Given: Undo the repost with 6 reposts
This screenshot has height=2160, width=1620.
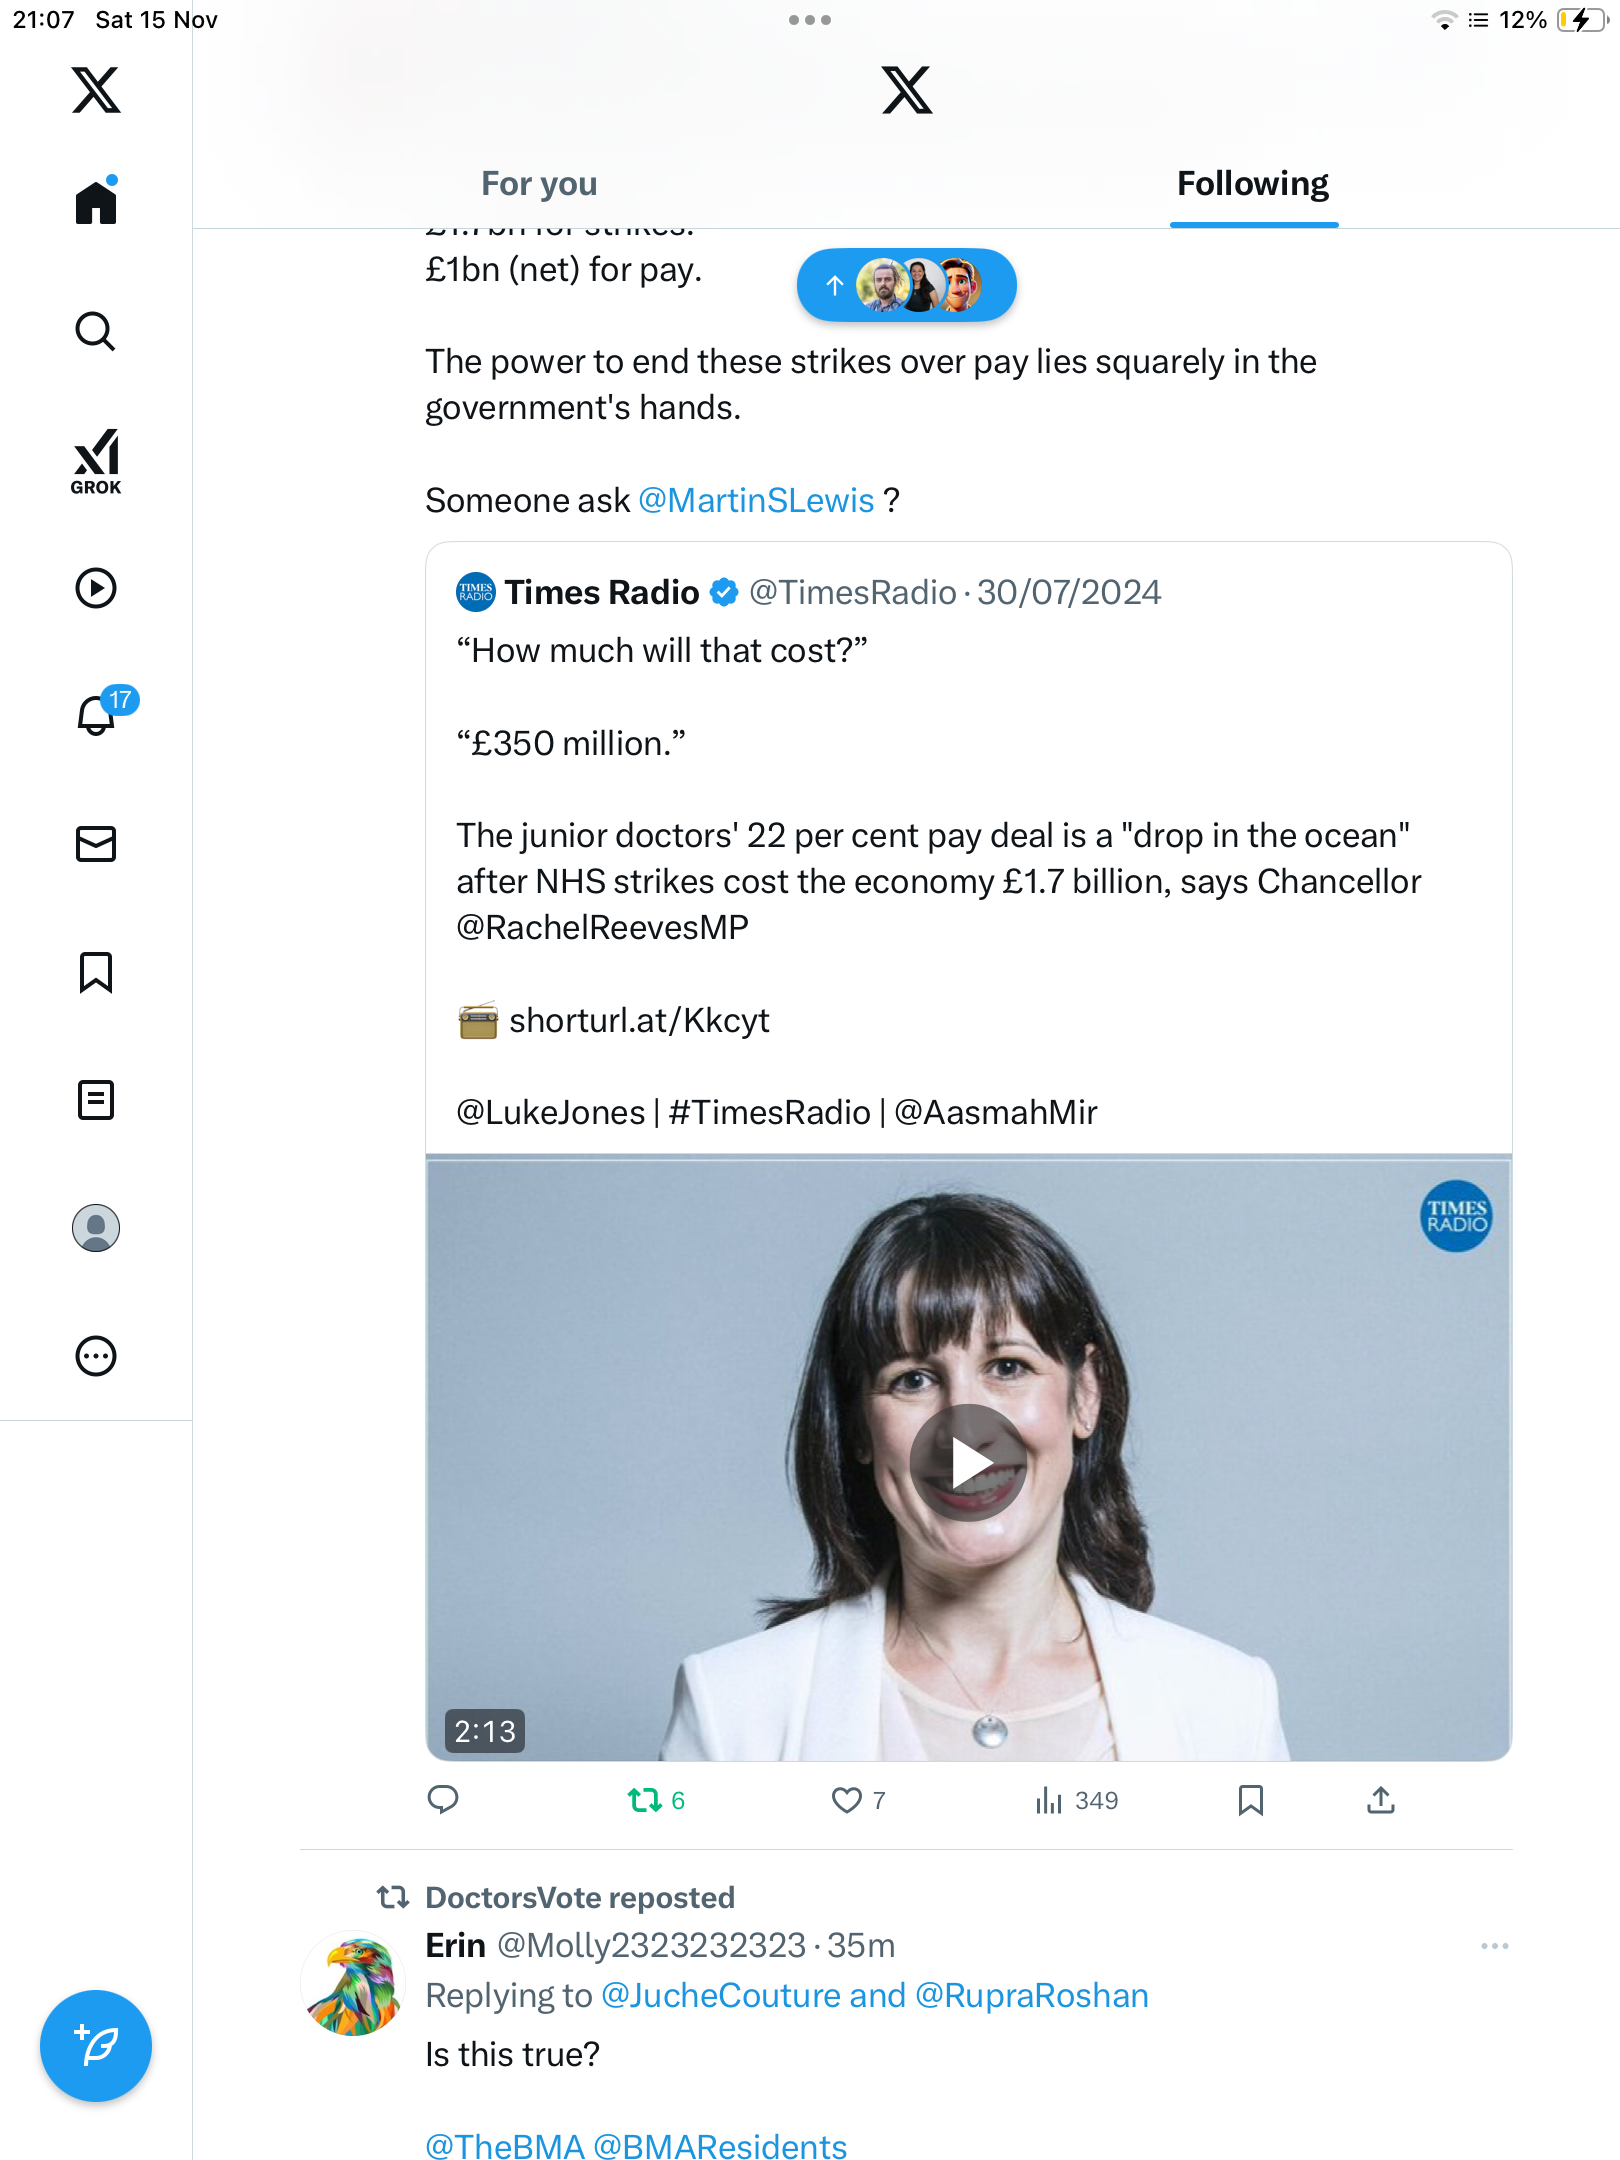Looking at the screenshot, I should [x=645, y=1800].
